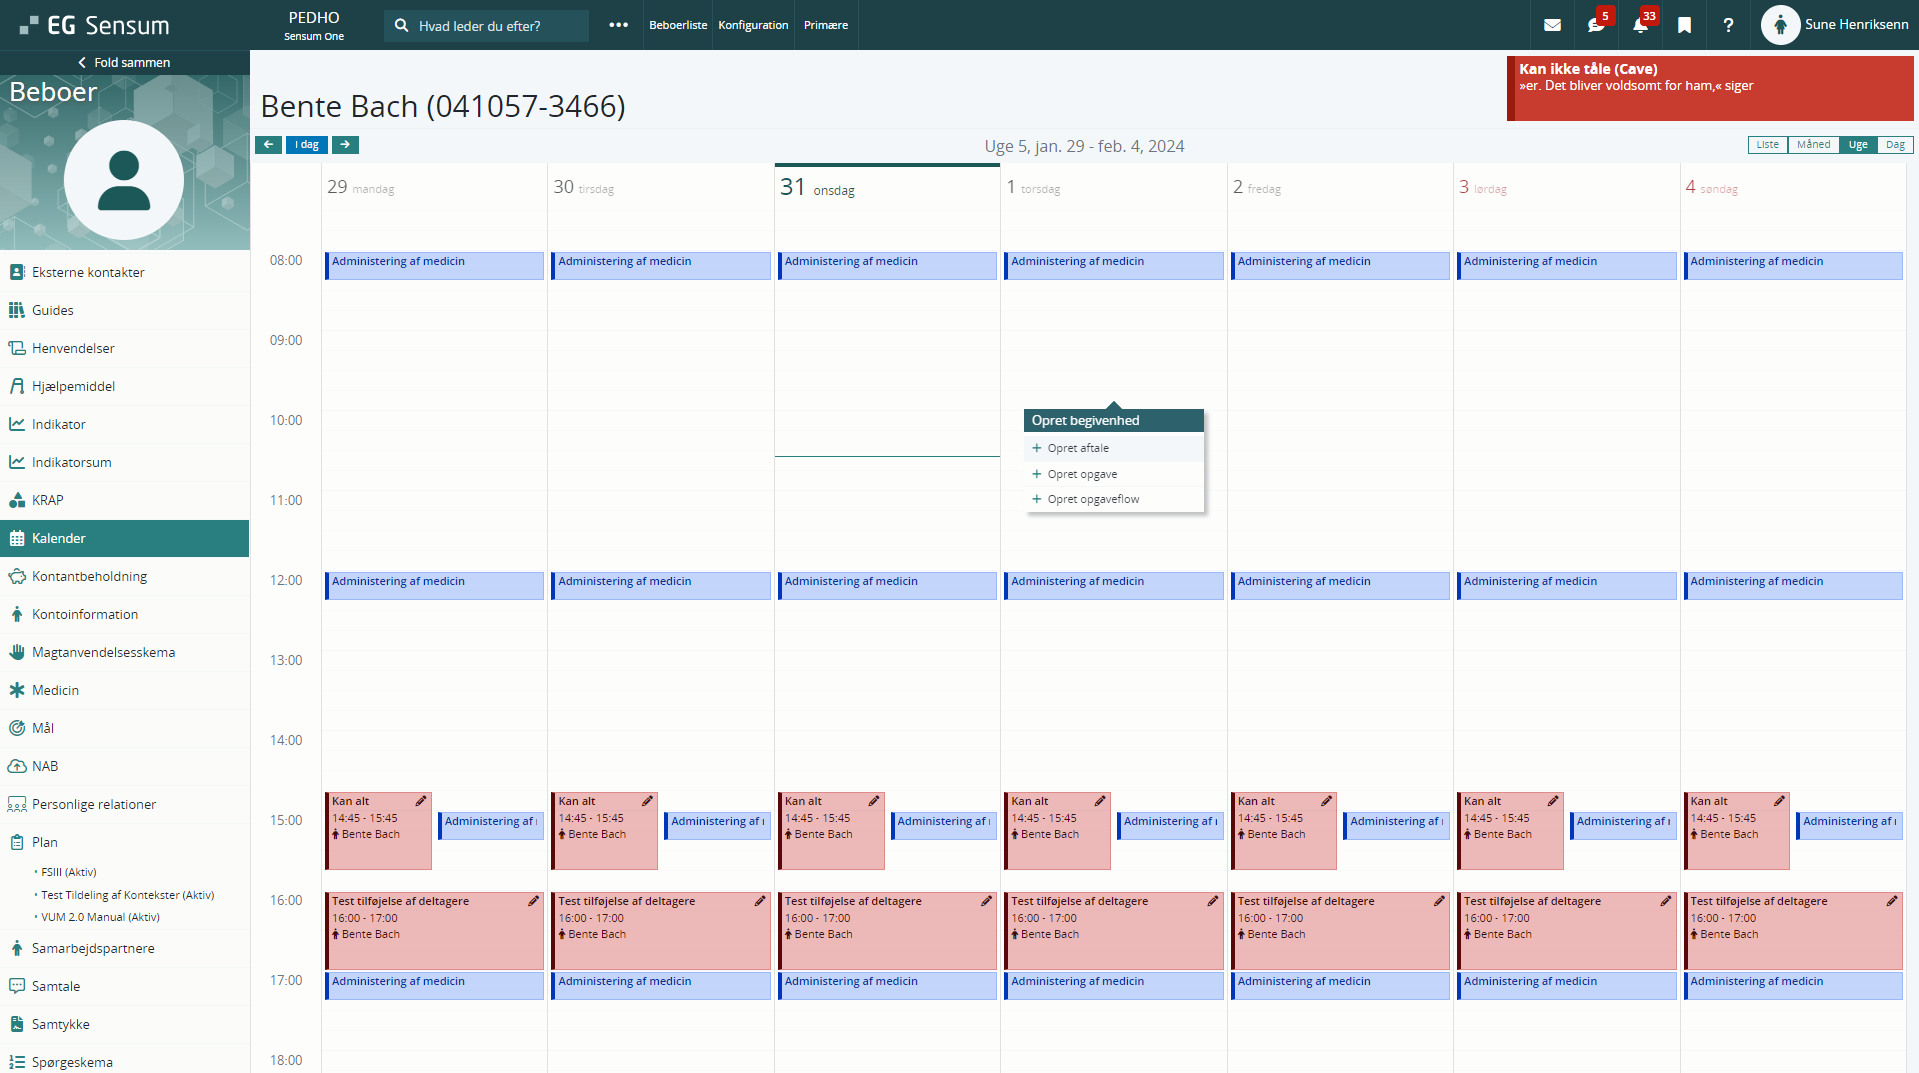Open chat messages with 5 badge
The height and width of the screenshot is (1073, 1919).
click(1596, 25)
